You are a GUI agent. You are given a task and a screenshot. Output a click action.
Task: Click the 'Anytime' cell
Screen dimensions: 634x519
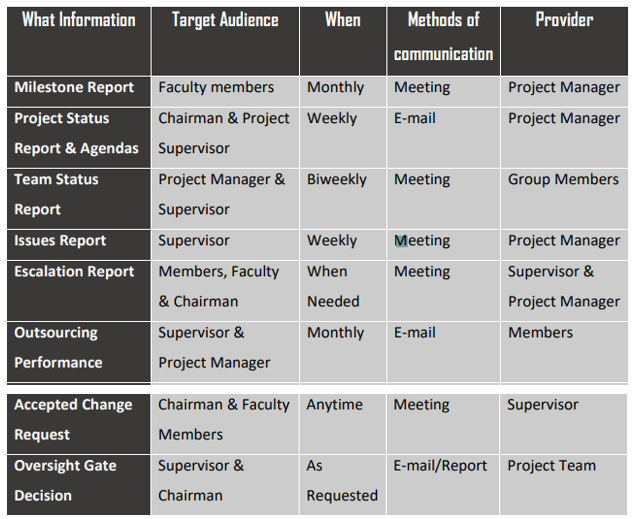pos(343,424)
